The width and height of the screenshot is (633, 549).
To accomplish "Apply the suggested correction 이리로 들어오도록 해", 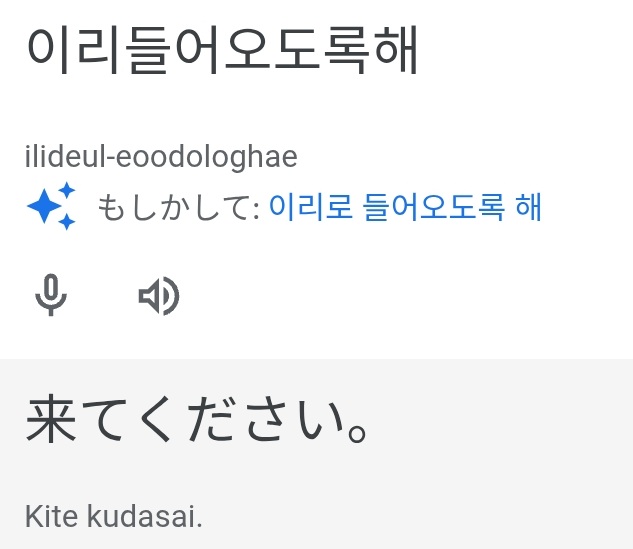I will click(x=405, y=207).
